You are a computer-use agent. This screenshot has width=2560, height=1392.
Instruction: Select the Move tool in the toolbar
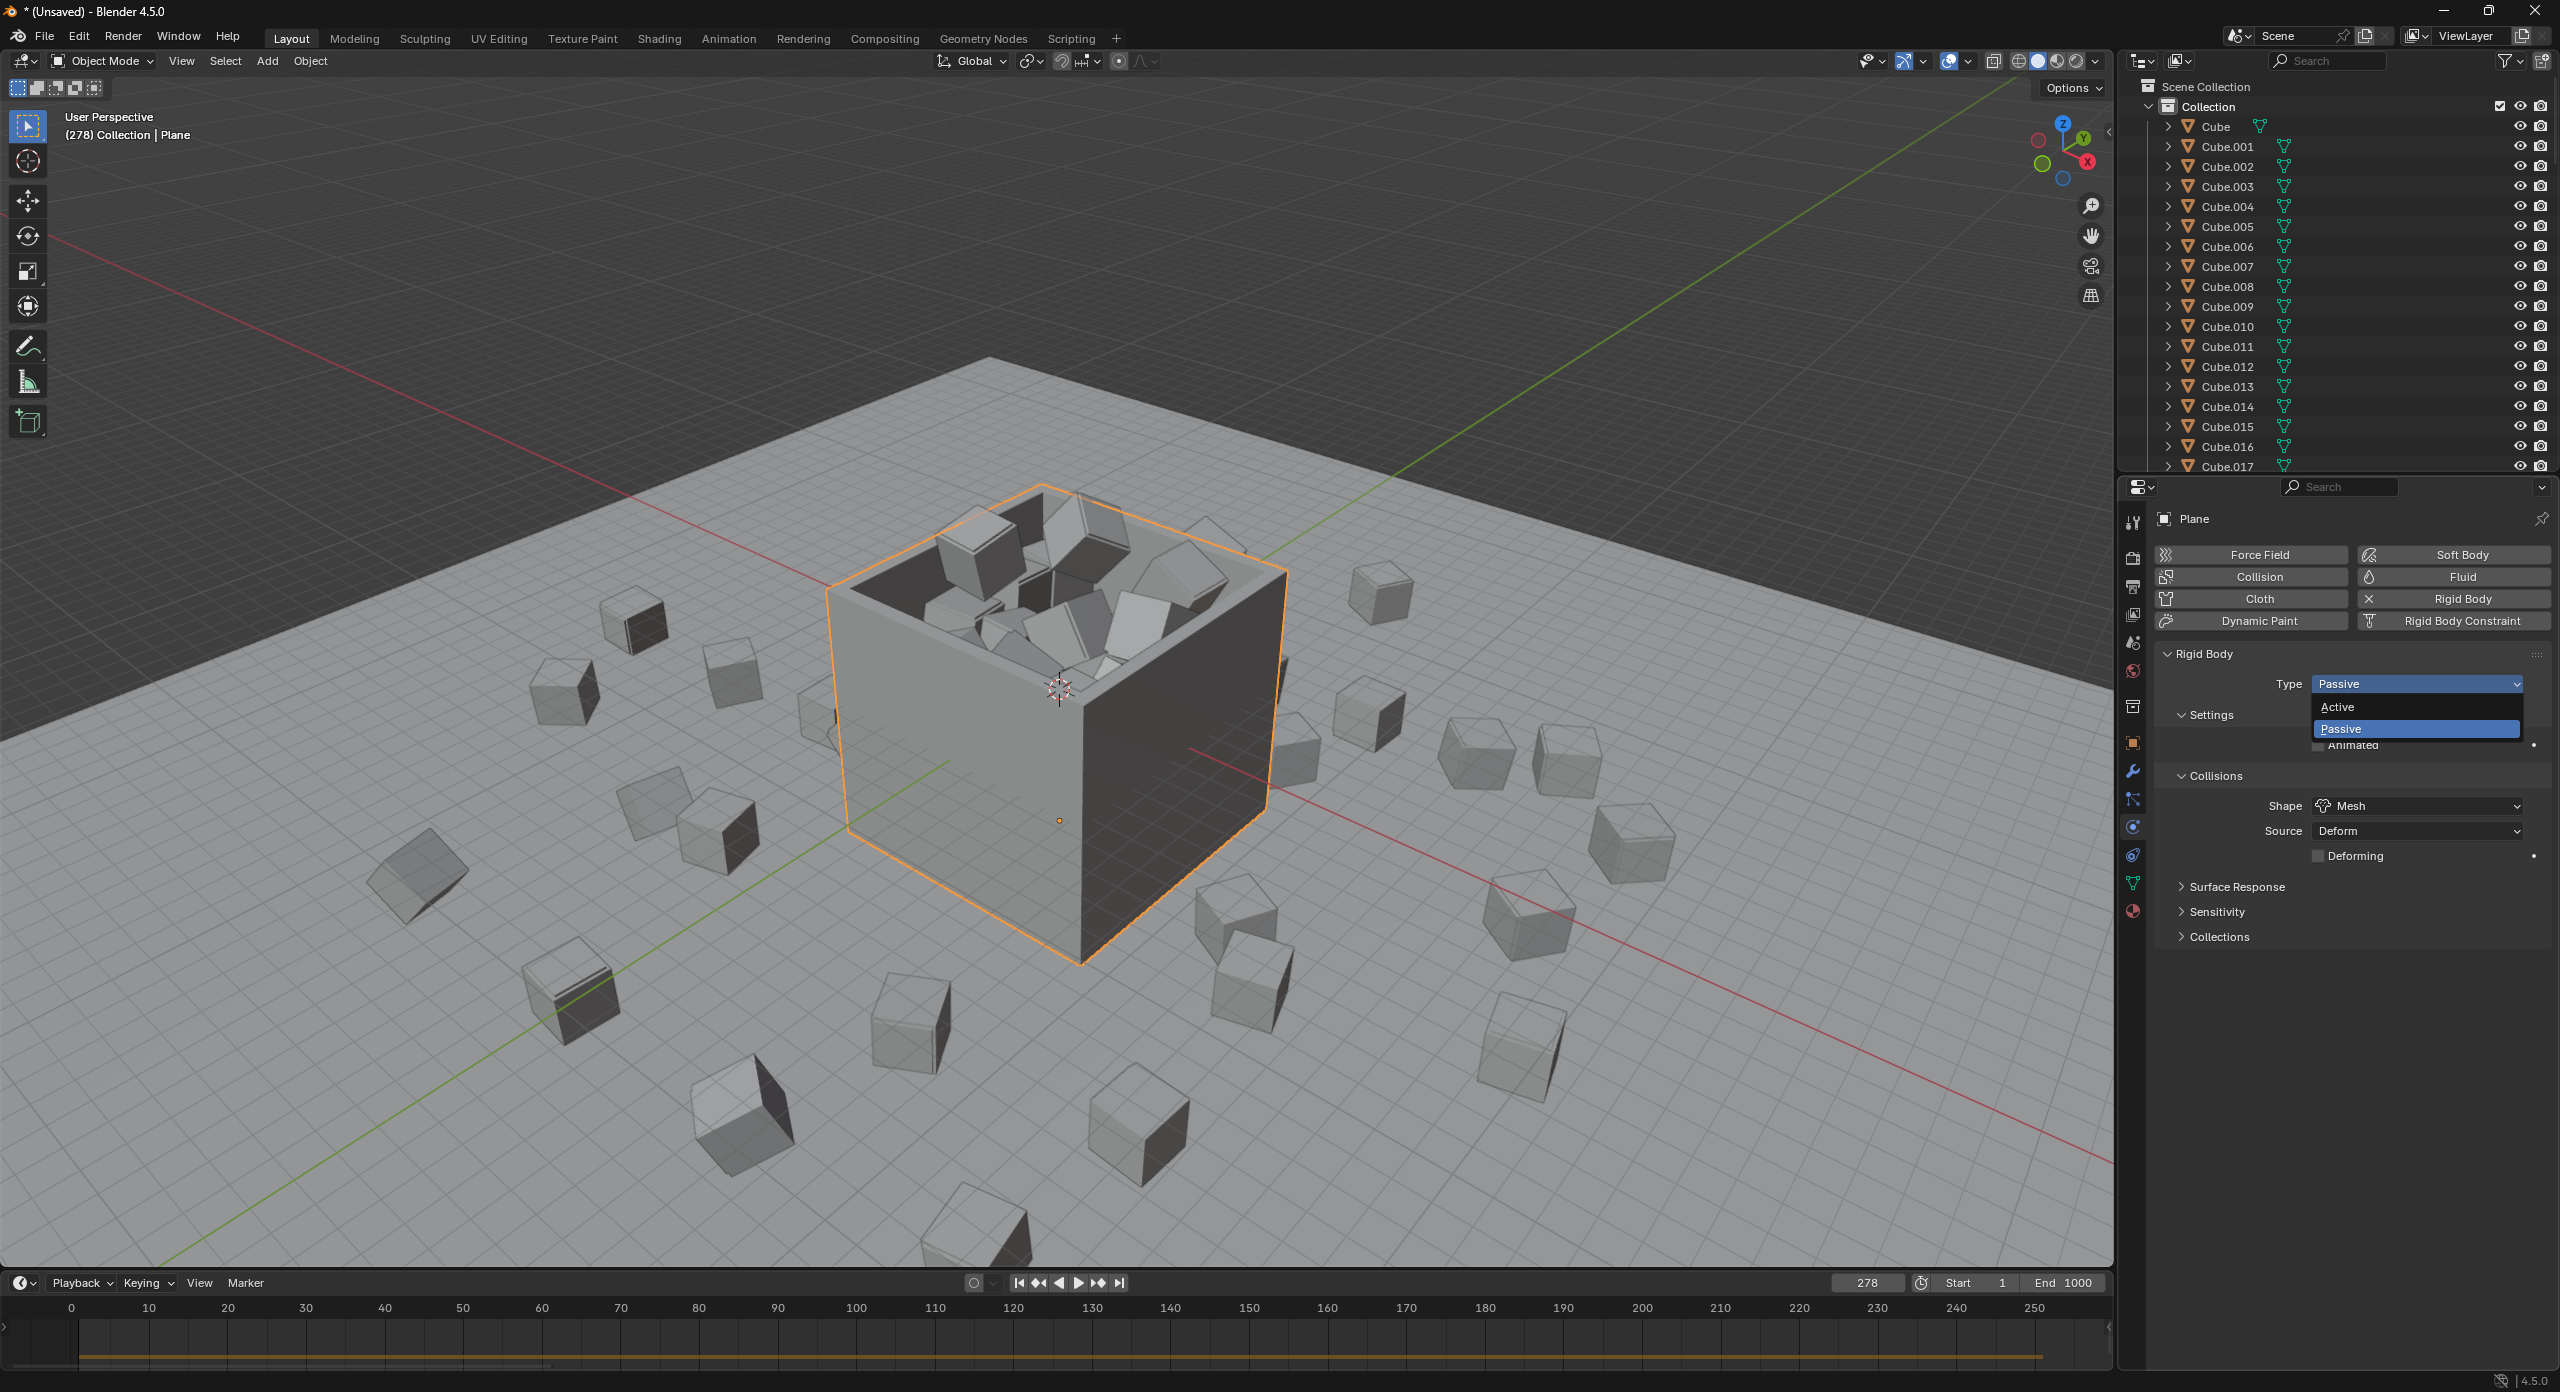(28, 201)
